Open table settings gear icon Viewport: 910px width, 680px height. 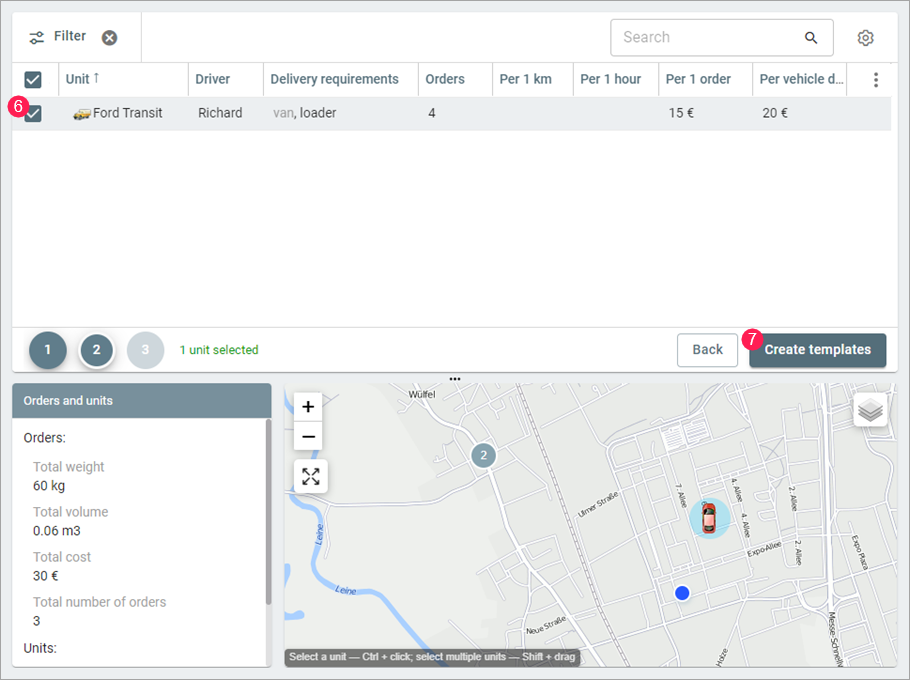pos(865,38)
